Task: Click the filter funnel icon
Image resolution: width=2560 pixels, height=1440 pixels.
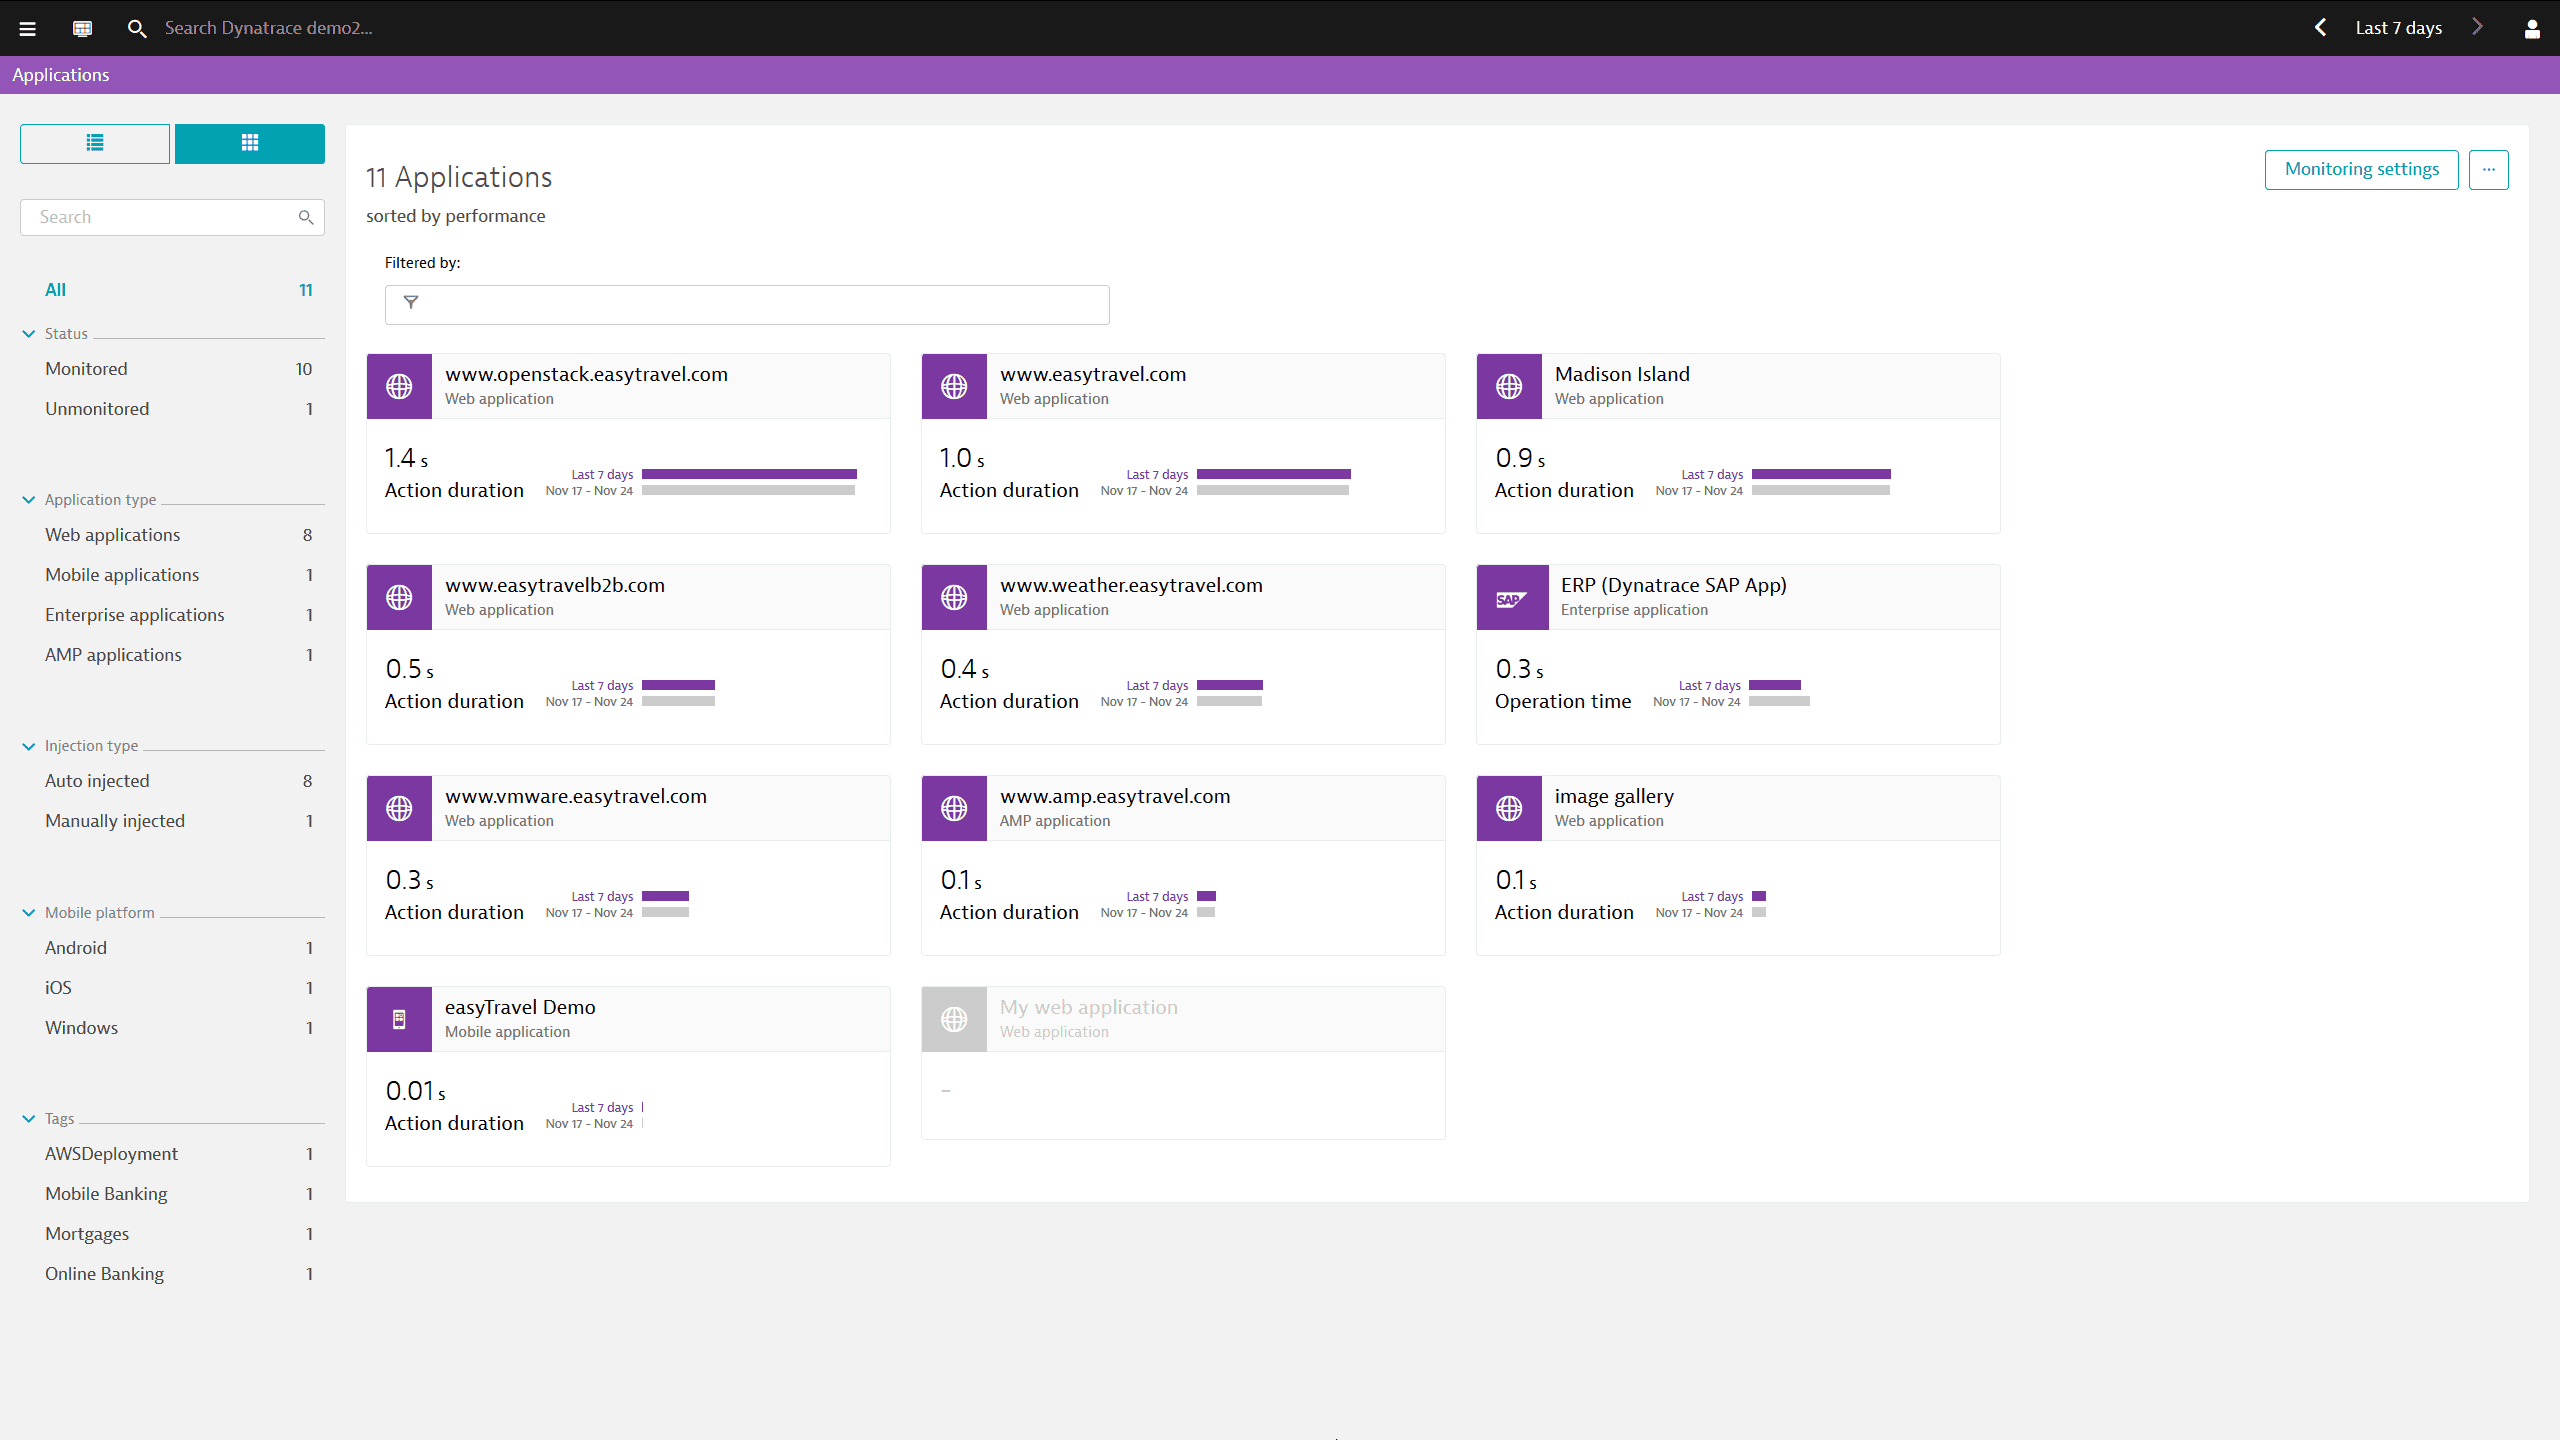Action: (x=410, y=303)
